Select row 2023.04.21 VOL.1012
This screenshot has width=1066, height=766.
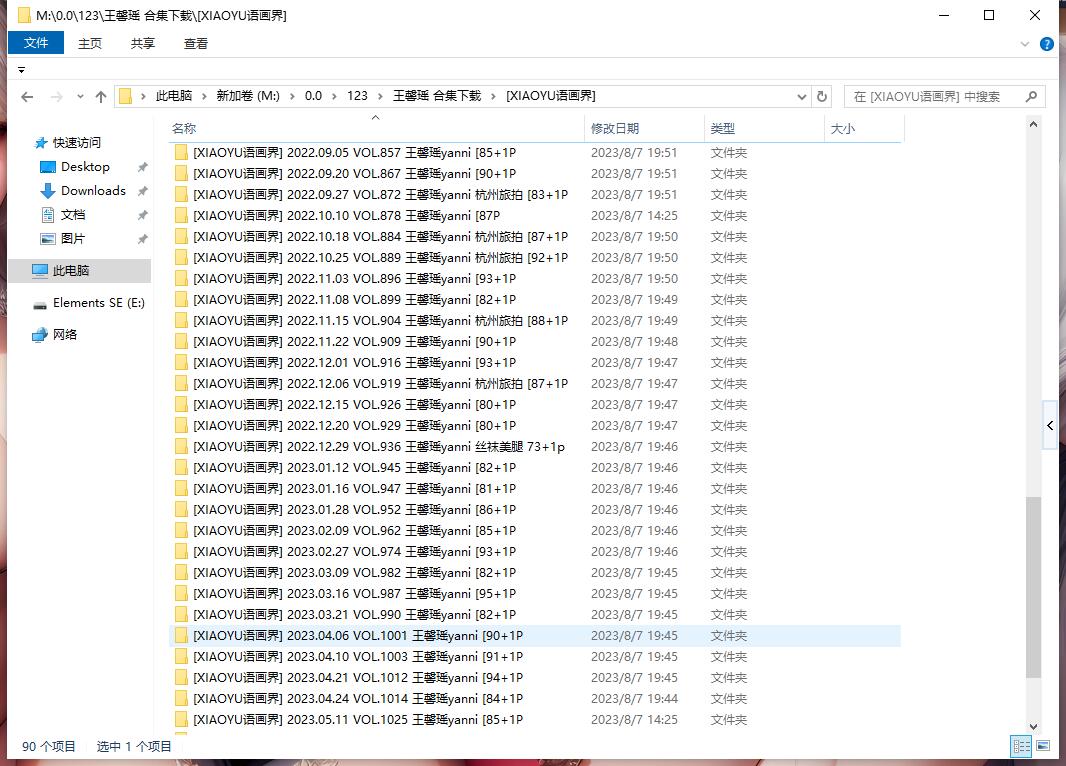[x=534, y=678]
